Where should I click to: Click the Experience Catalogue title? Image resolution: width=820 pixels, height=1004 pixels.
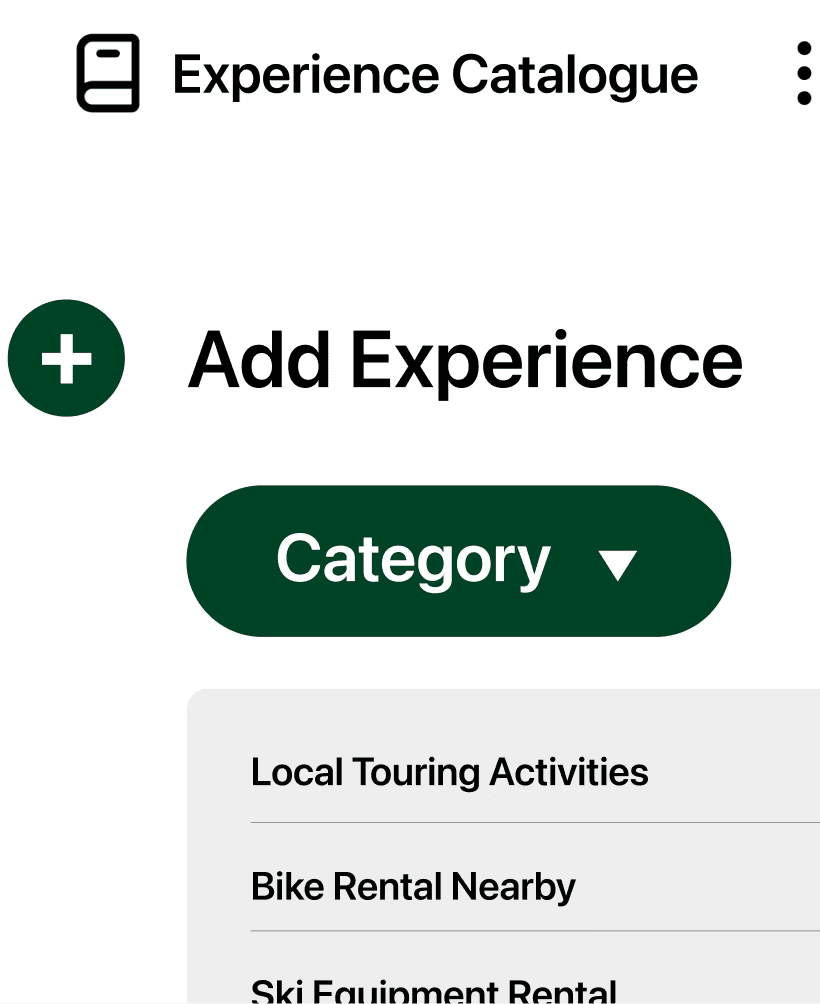pos(435,76)
